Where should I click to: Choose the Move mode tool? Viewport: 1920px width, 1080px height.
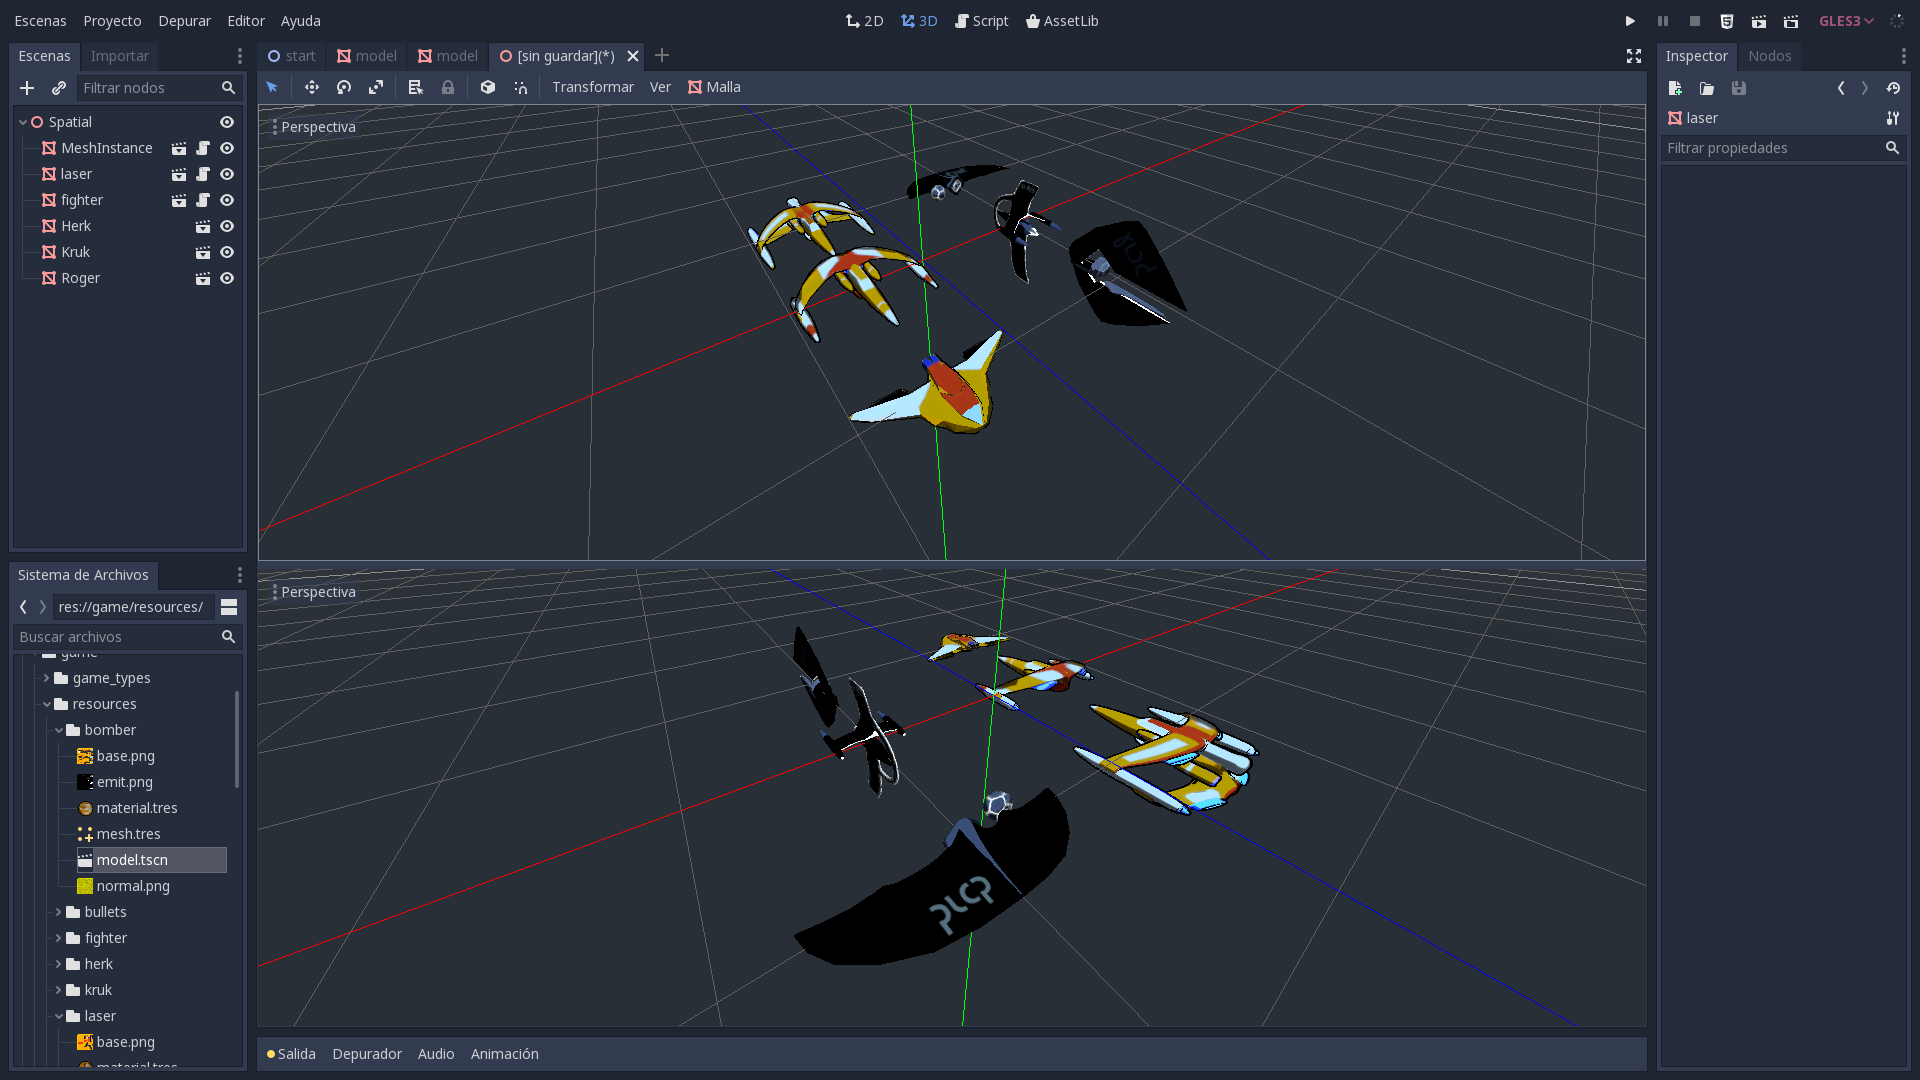[312, 87]
